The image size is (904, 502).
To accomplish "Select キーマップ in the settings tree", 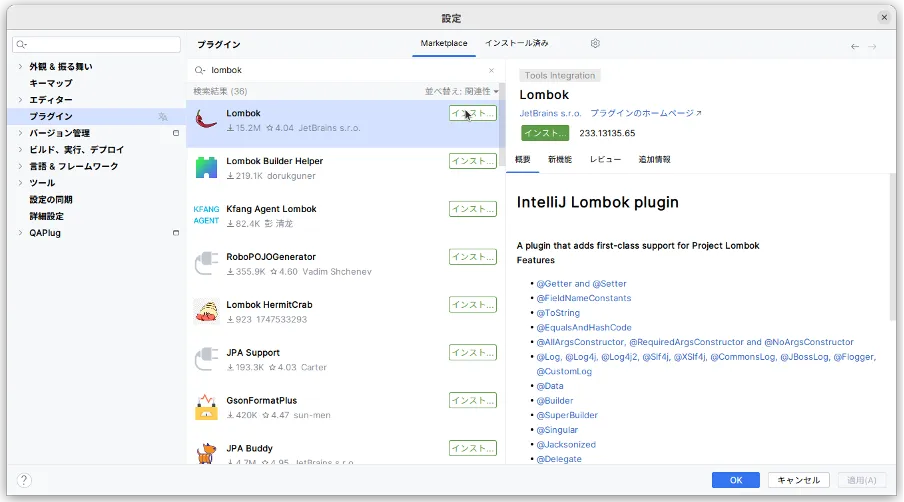I will coord(51,83).
